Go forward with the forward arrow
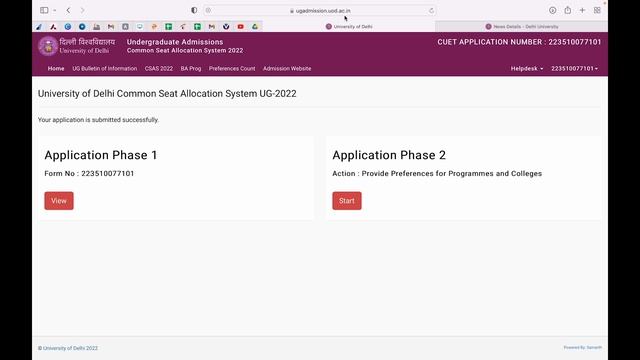 coord(82,10)
